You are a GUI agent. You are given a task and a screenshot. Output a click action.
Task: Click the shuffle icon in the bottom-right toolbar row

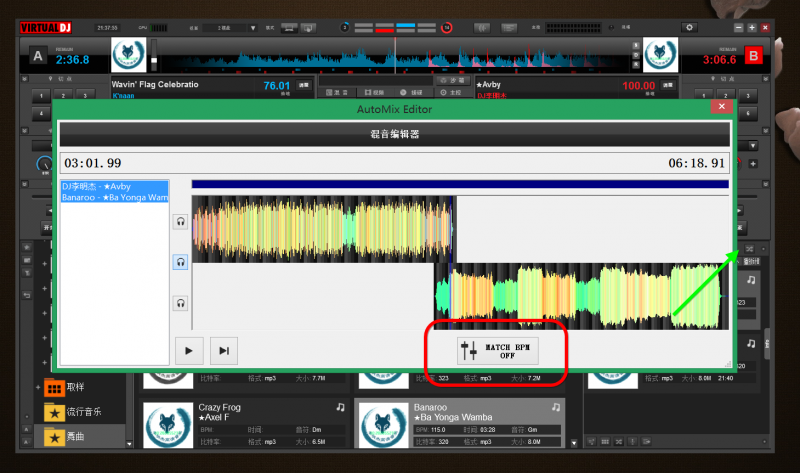pos(619,441)
